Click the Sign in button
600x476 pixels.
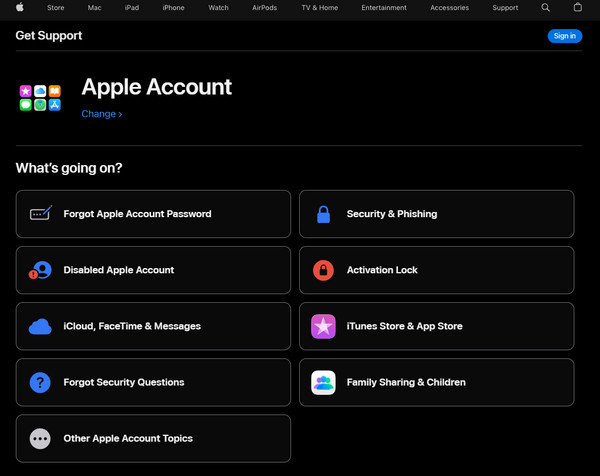pyautogui.click(x=565, y=36)
